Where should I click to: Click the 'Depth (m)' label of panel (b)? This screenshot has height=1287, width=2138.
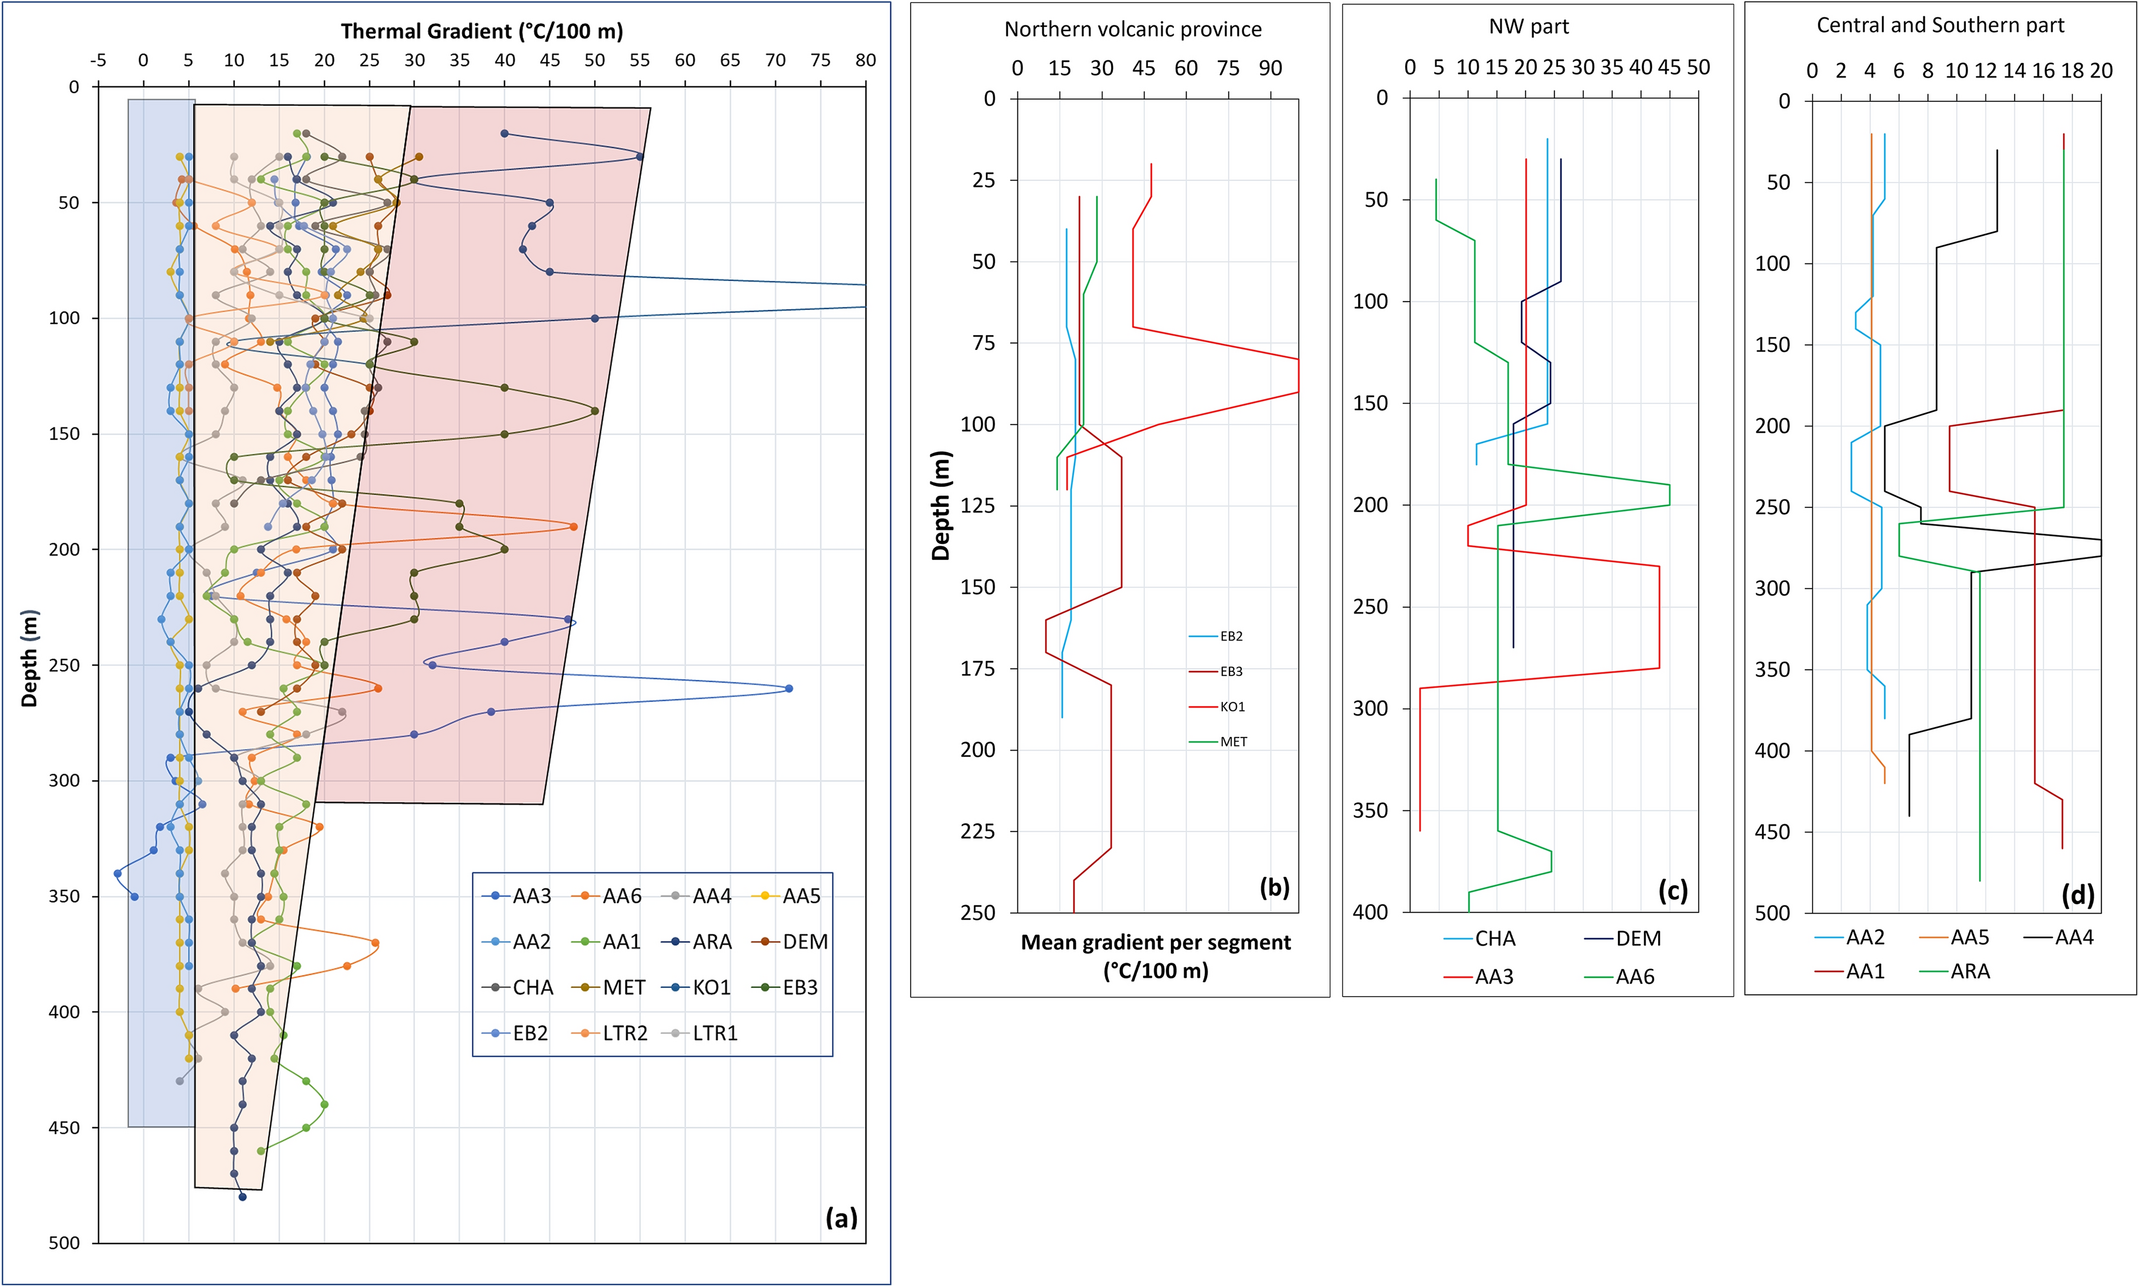click(941, 505)
